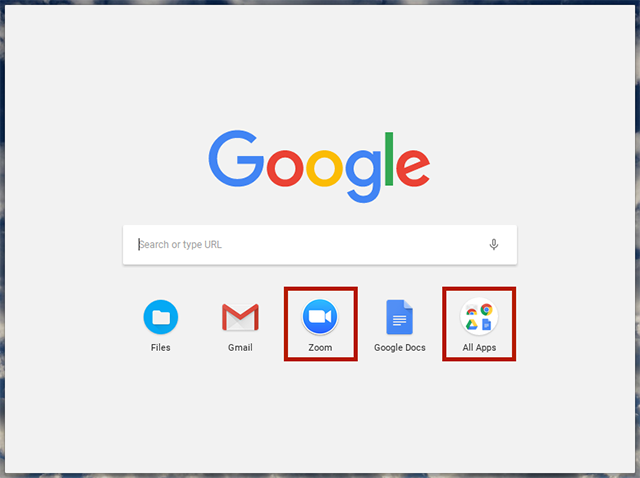Click the Google logo
The image size is (640, 478).
pyautogui.click(x=319, y=166)
